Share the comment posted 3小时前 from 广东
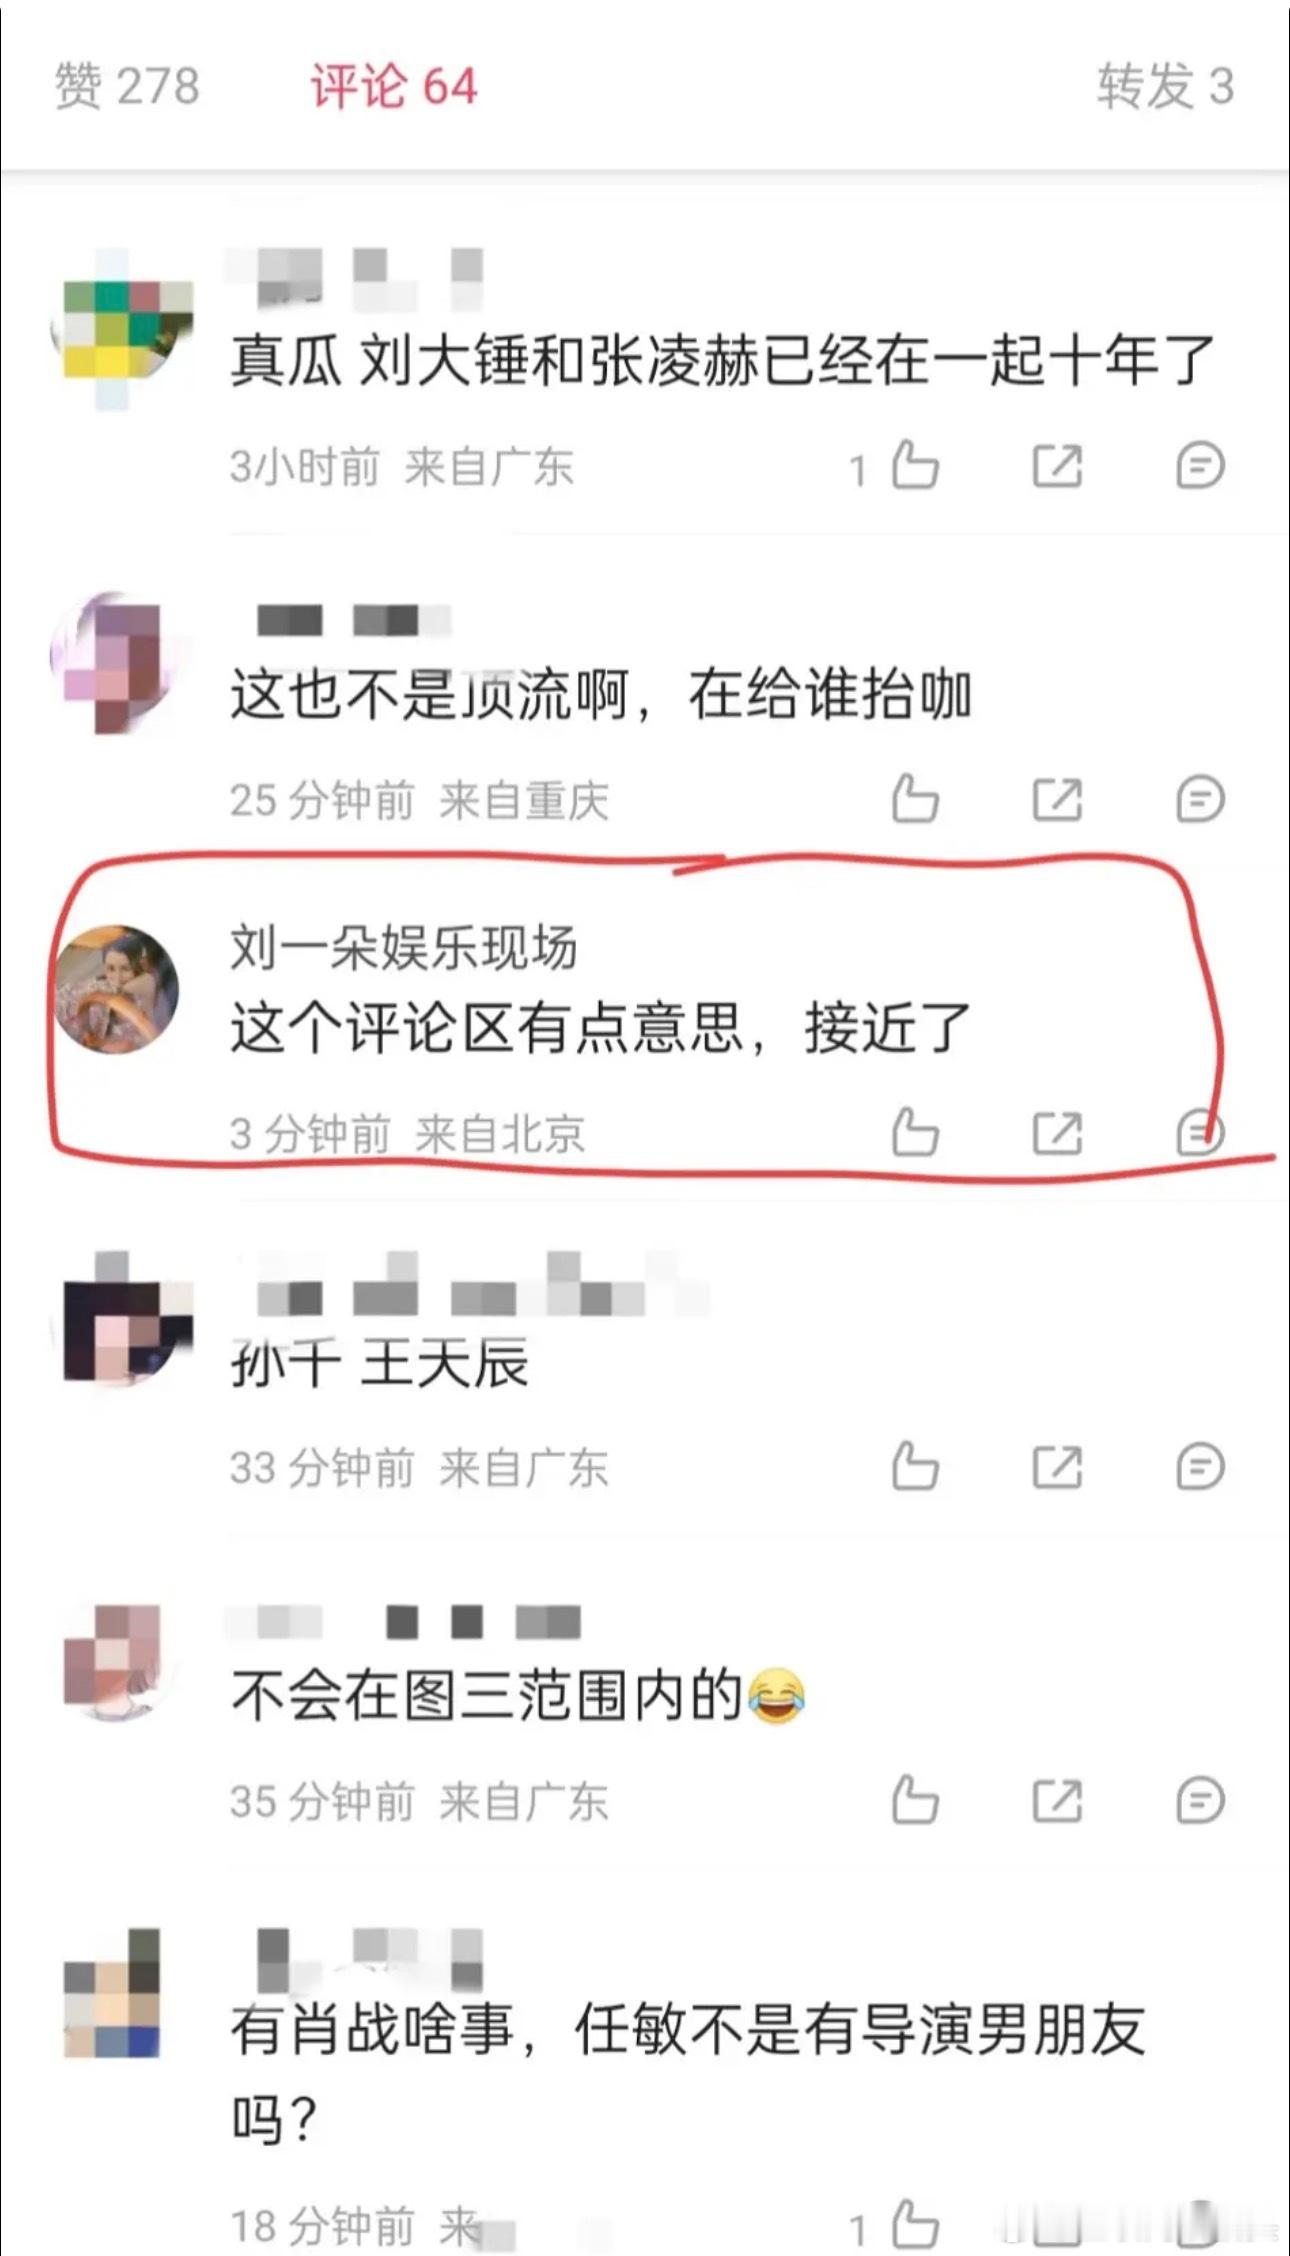The width and height of the screenshot is (1290, 2256). tap(1057, 466)
